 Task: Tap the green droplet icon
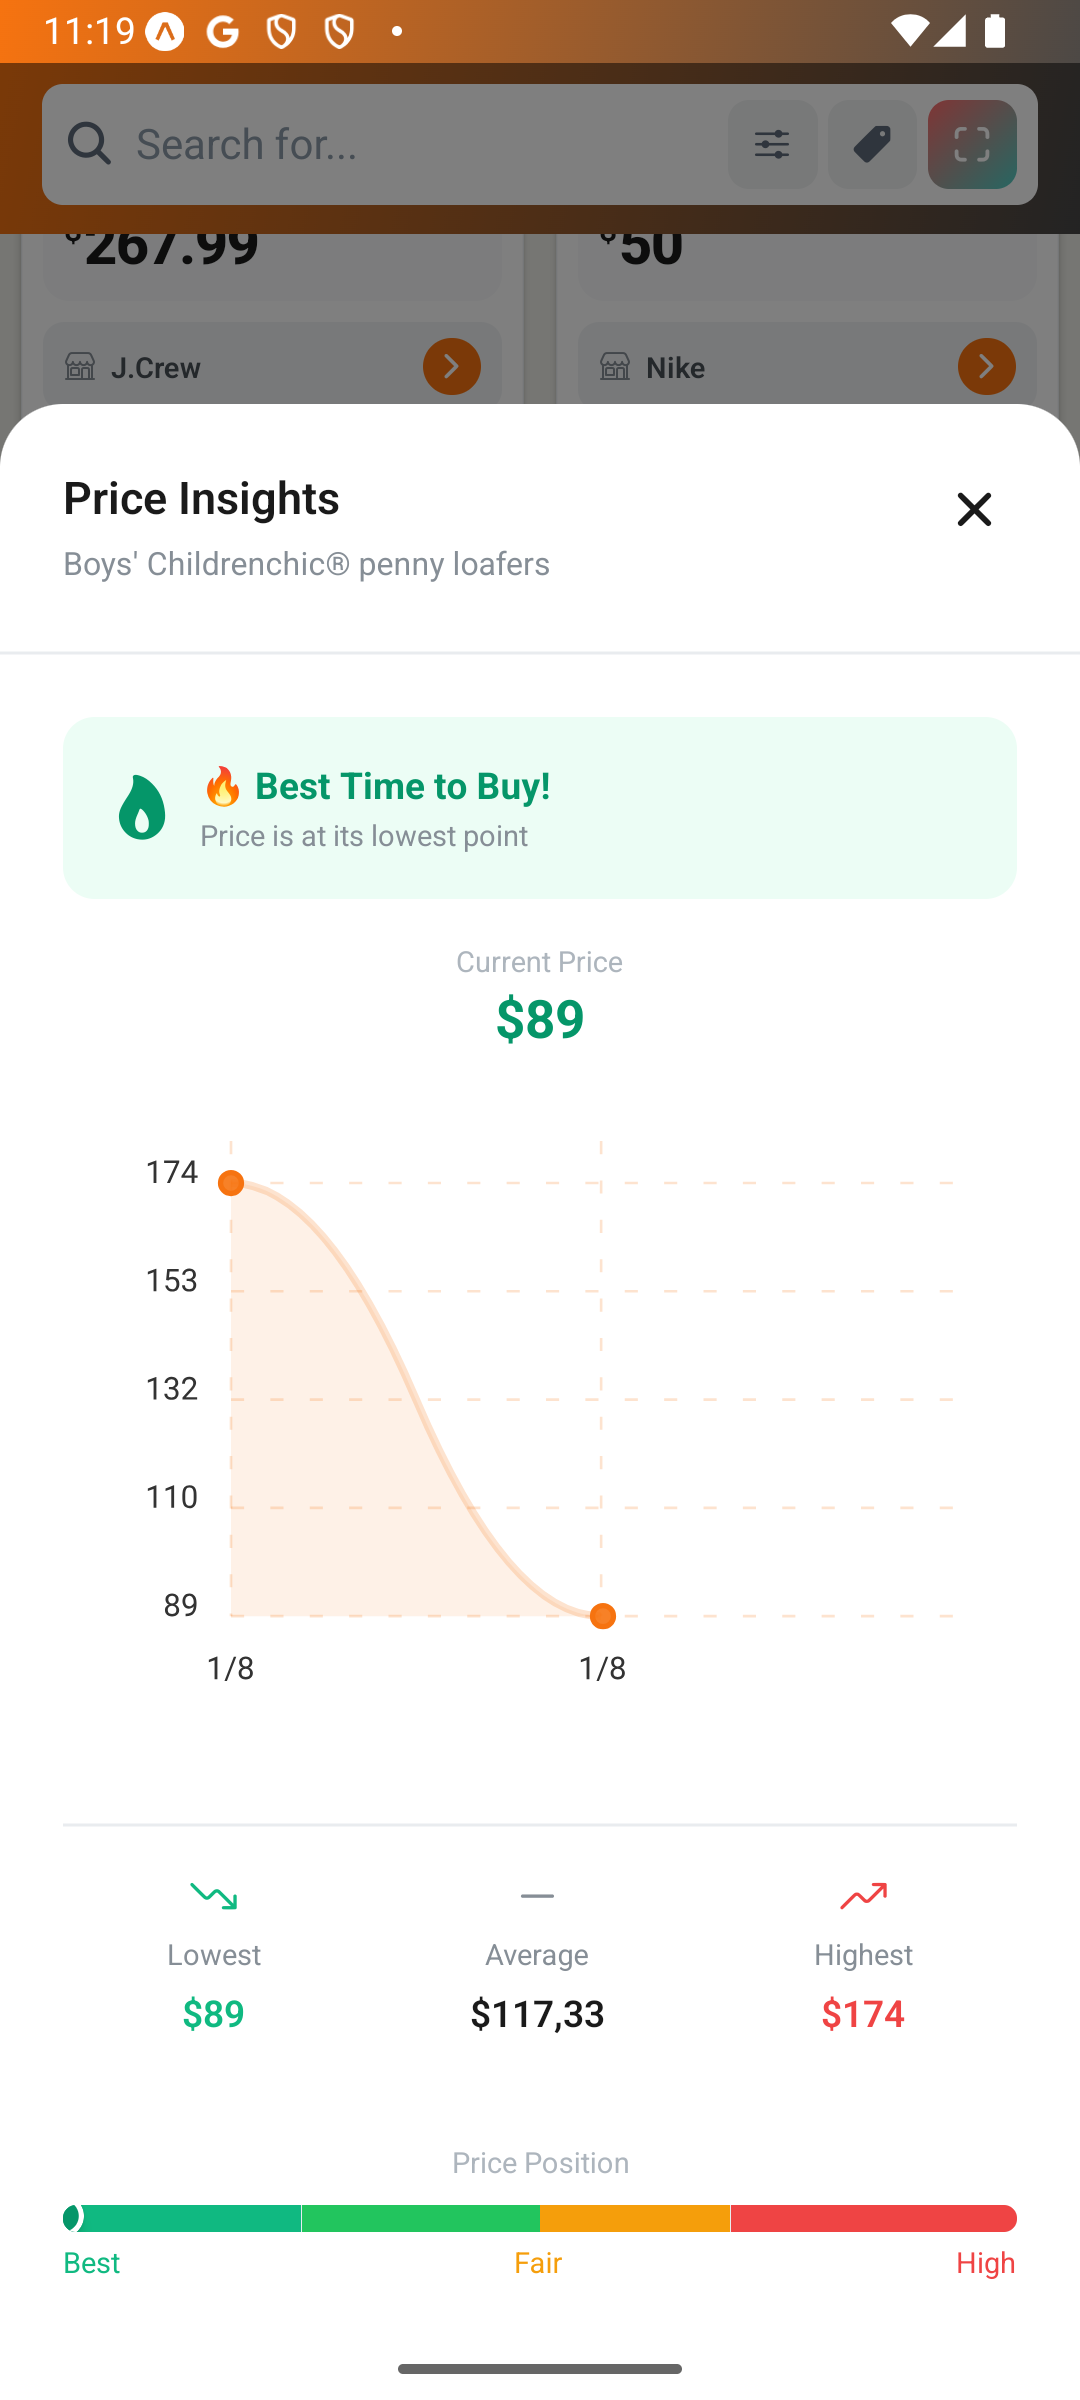142,807
